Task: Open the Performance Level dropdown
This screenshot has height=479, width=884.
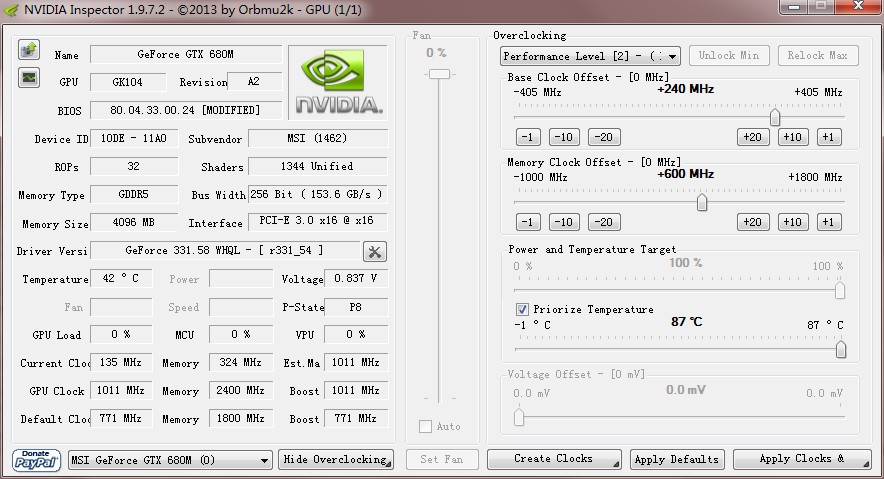Action: (x=590, y=56)
